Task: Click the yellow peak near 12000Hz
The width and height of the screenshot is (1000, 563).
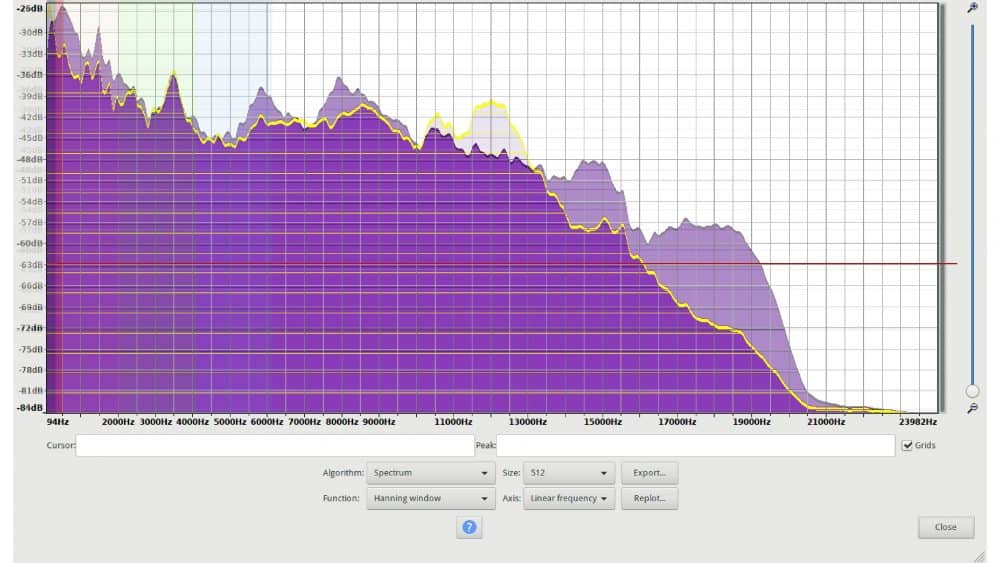Action: pos(491,103)
